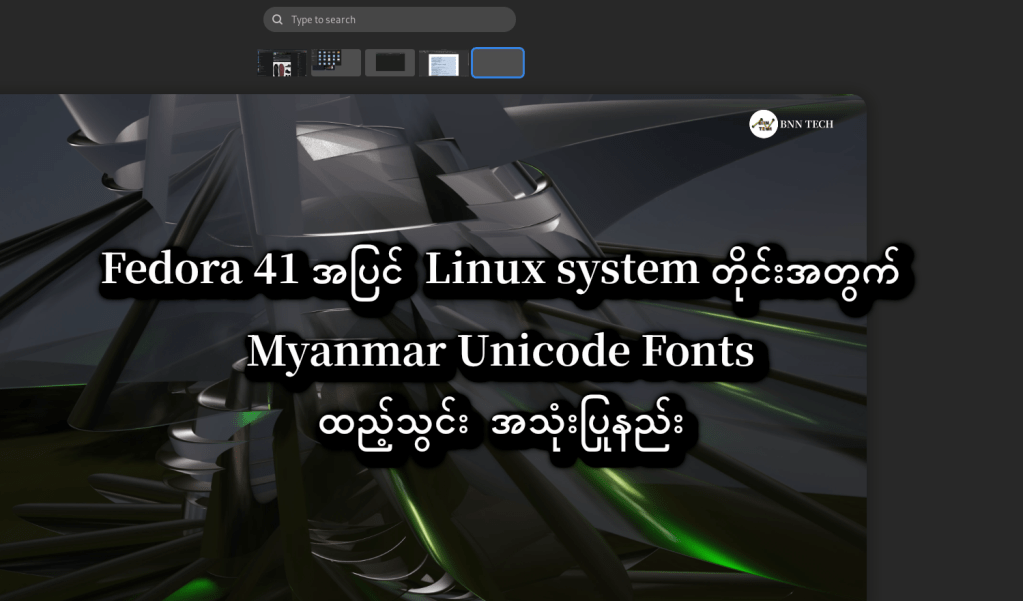Switch to the workspace showing the app grid
This screenshot has height=601, width=1023.
click(336, 62)
